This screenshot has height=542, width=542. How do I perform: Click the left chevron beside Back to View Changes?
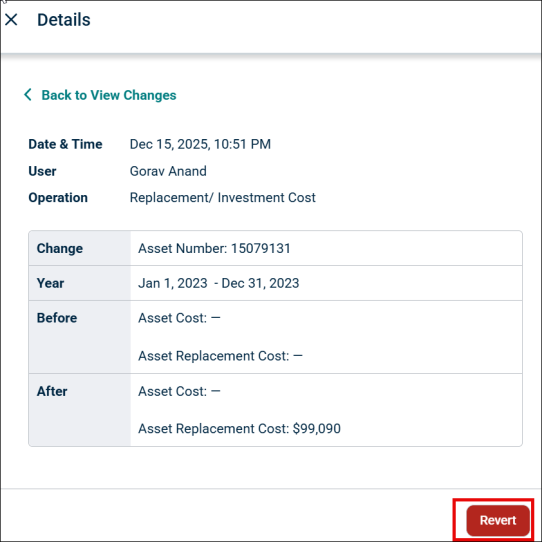pyautogui.click(x=28, y=95)
